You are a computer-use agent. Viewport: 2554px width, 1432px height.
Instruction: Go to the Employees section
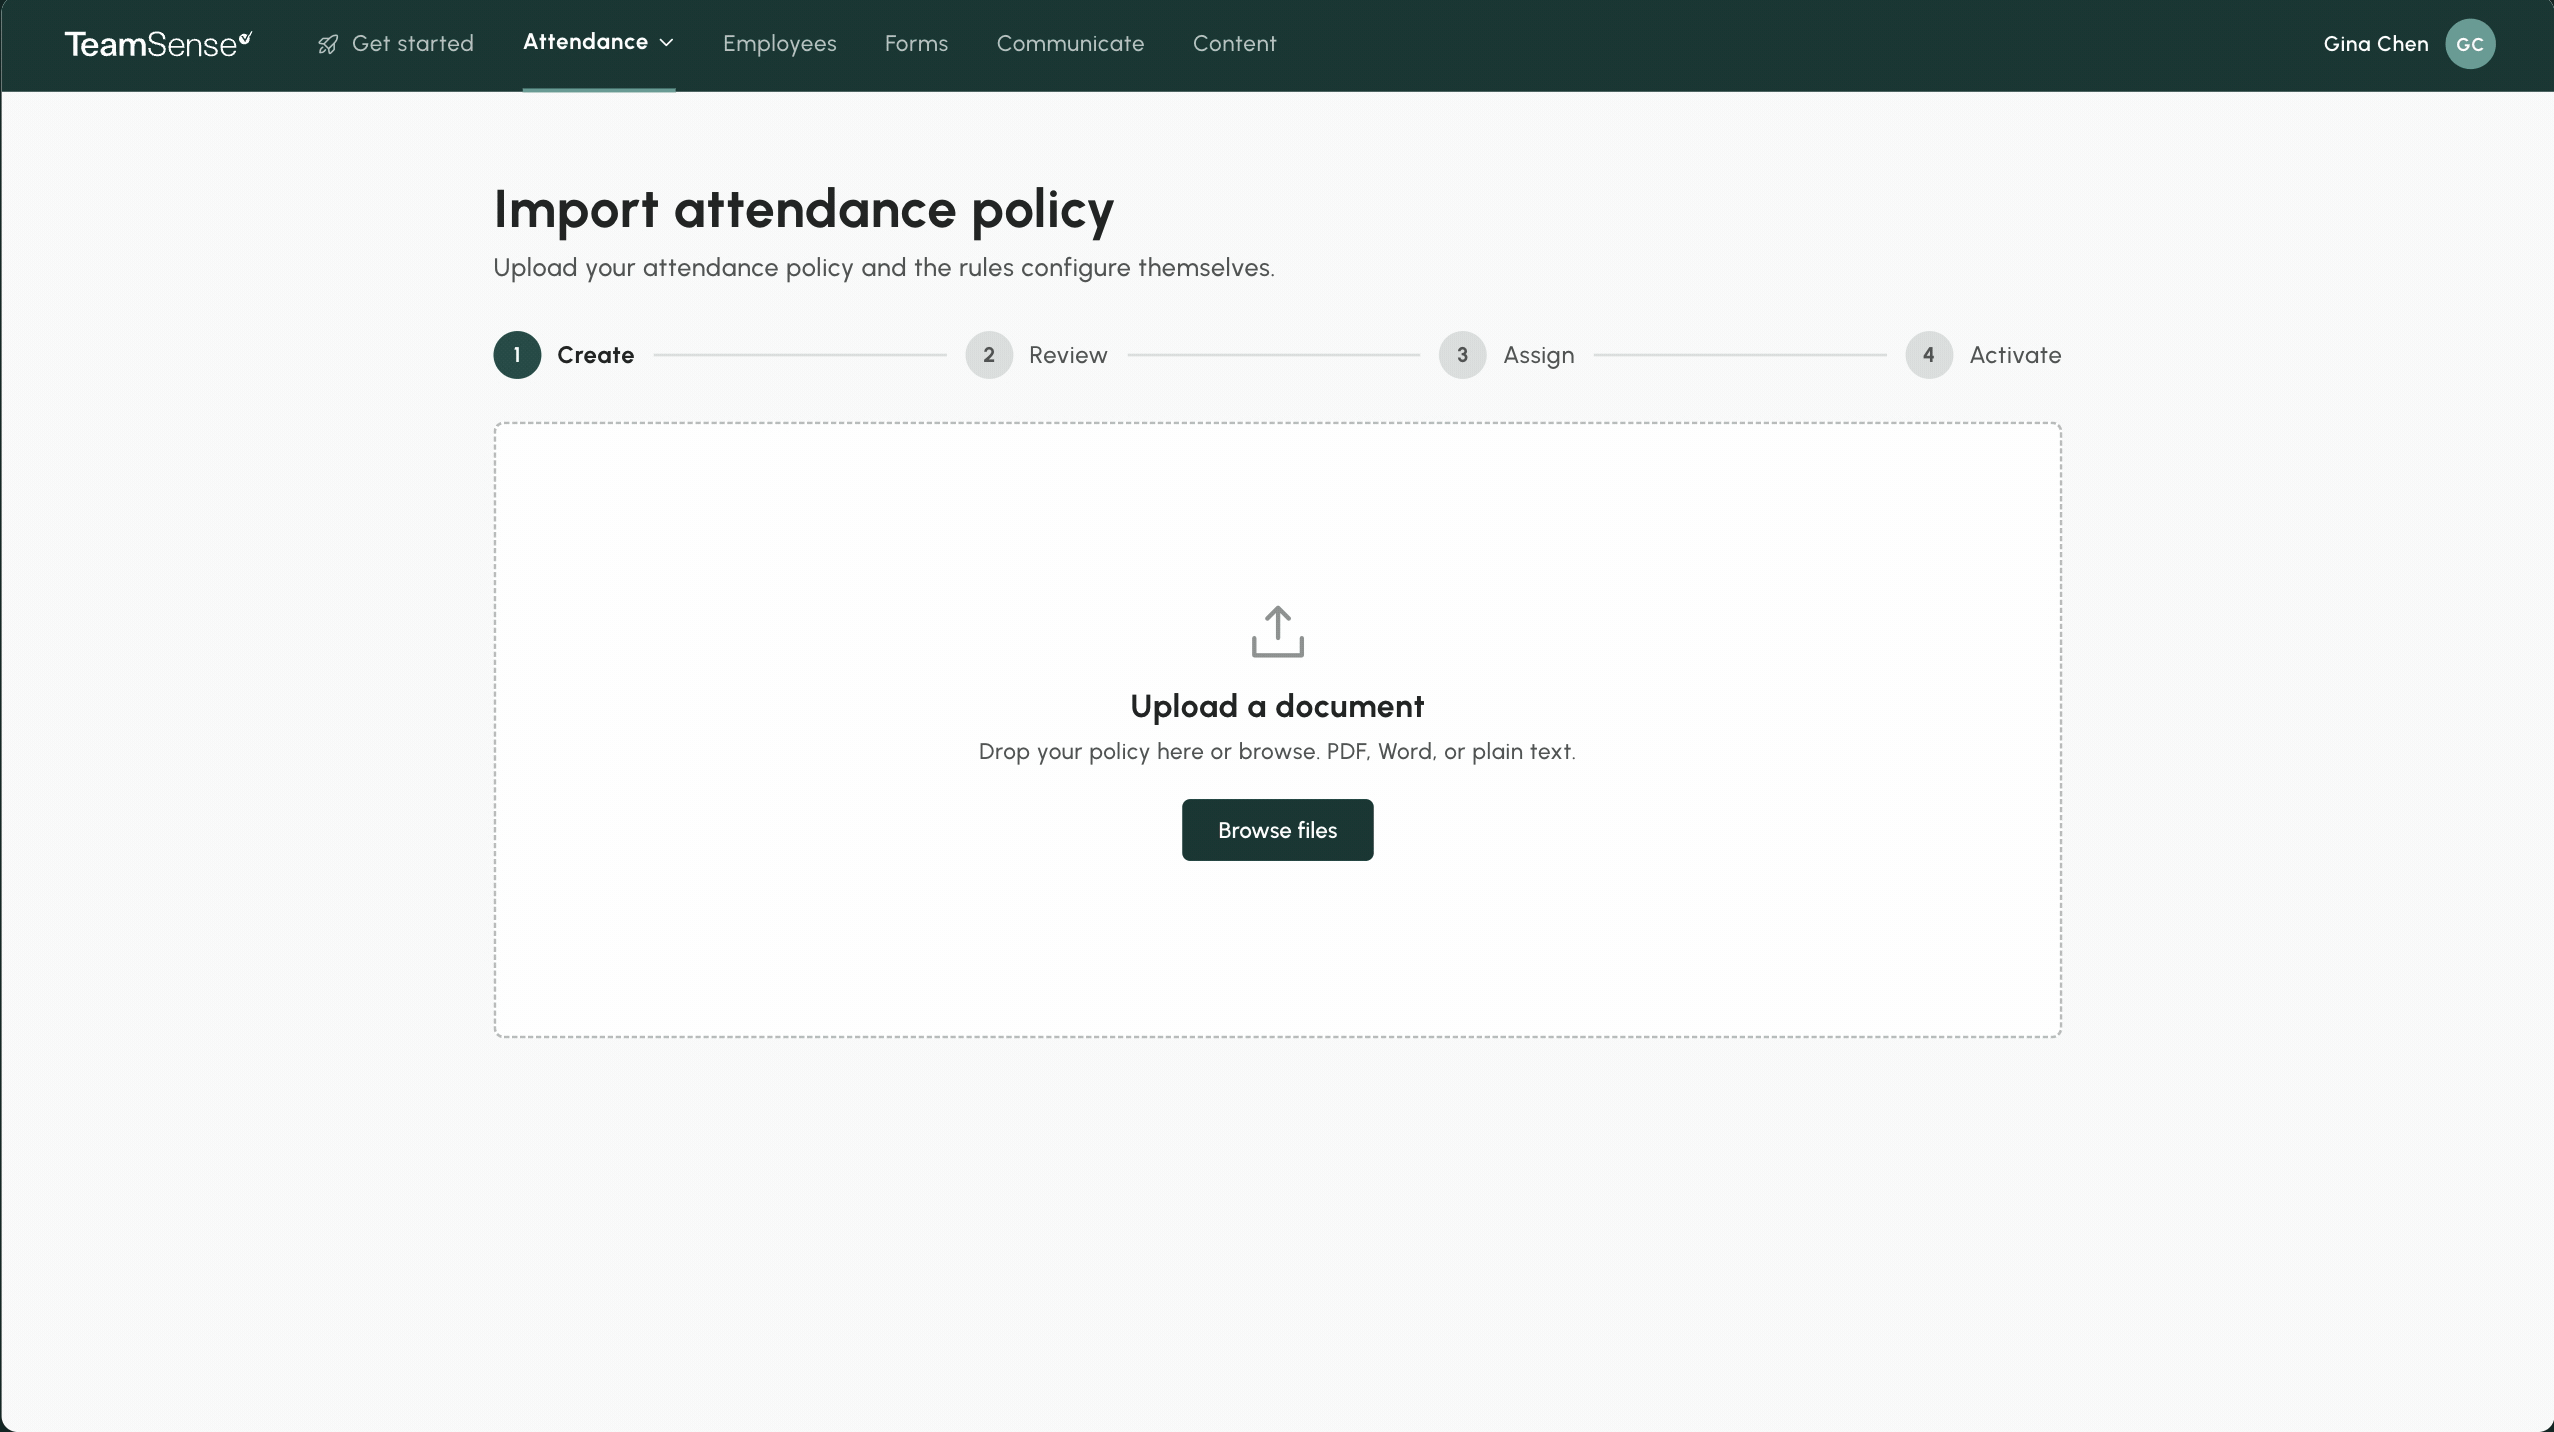[x=780, y=44]
